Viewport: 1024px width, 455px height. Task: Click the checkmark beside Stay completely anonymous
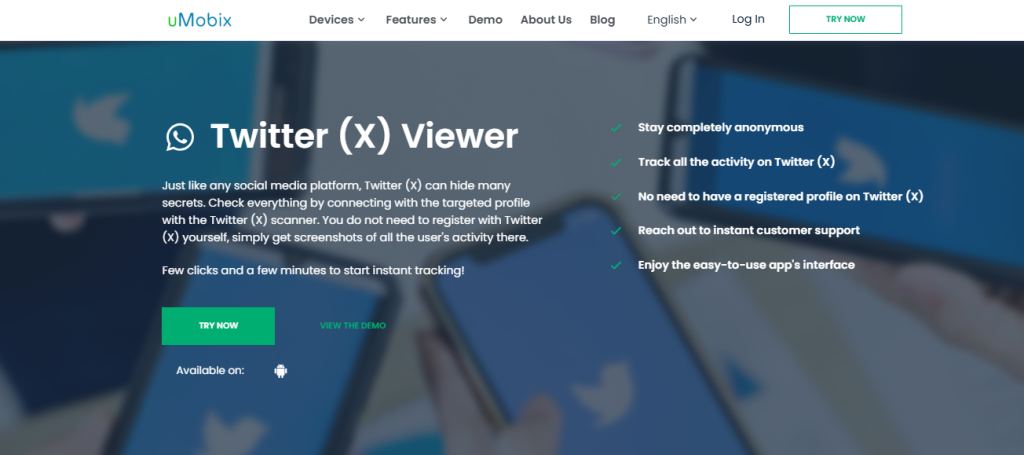616,128
